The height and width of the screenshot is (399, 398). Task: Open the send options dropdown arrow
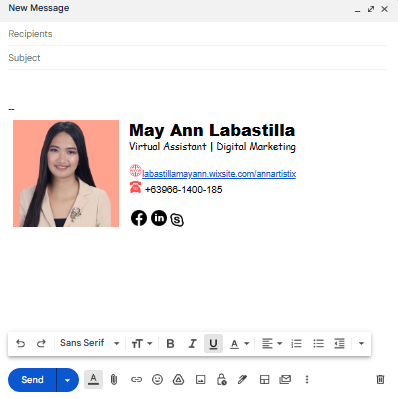(x=68, y=380)
